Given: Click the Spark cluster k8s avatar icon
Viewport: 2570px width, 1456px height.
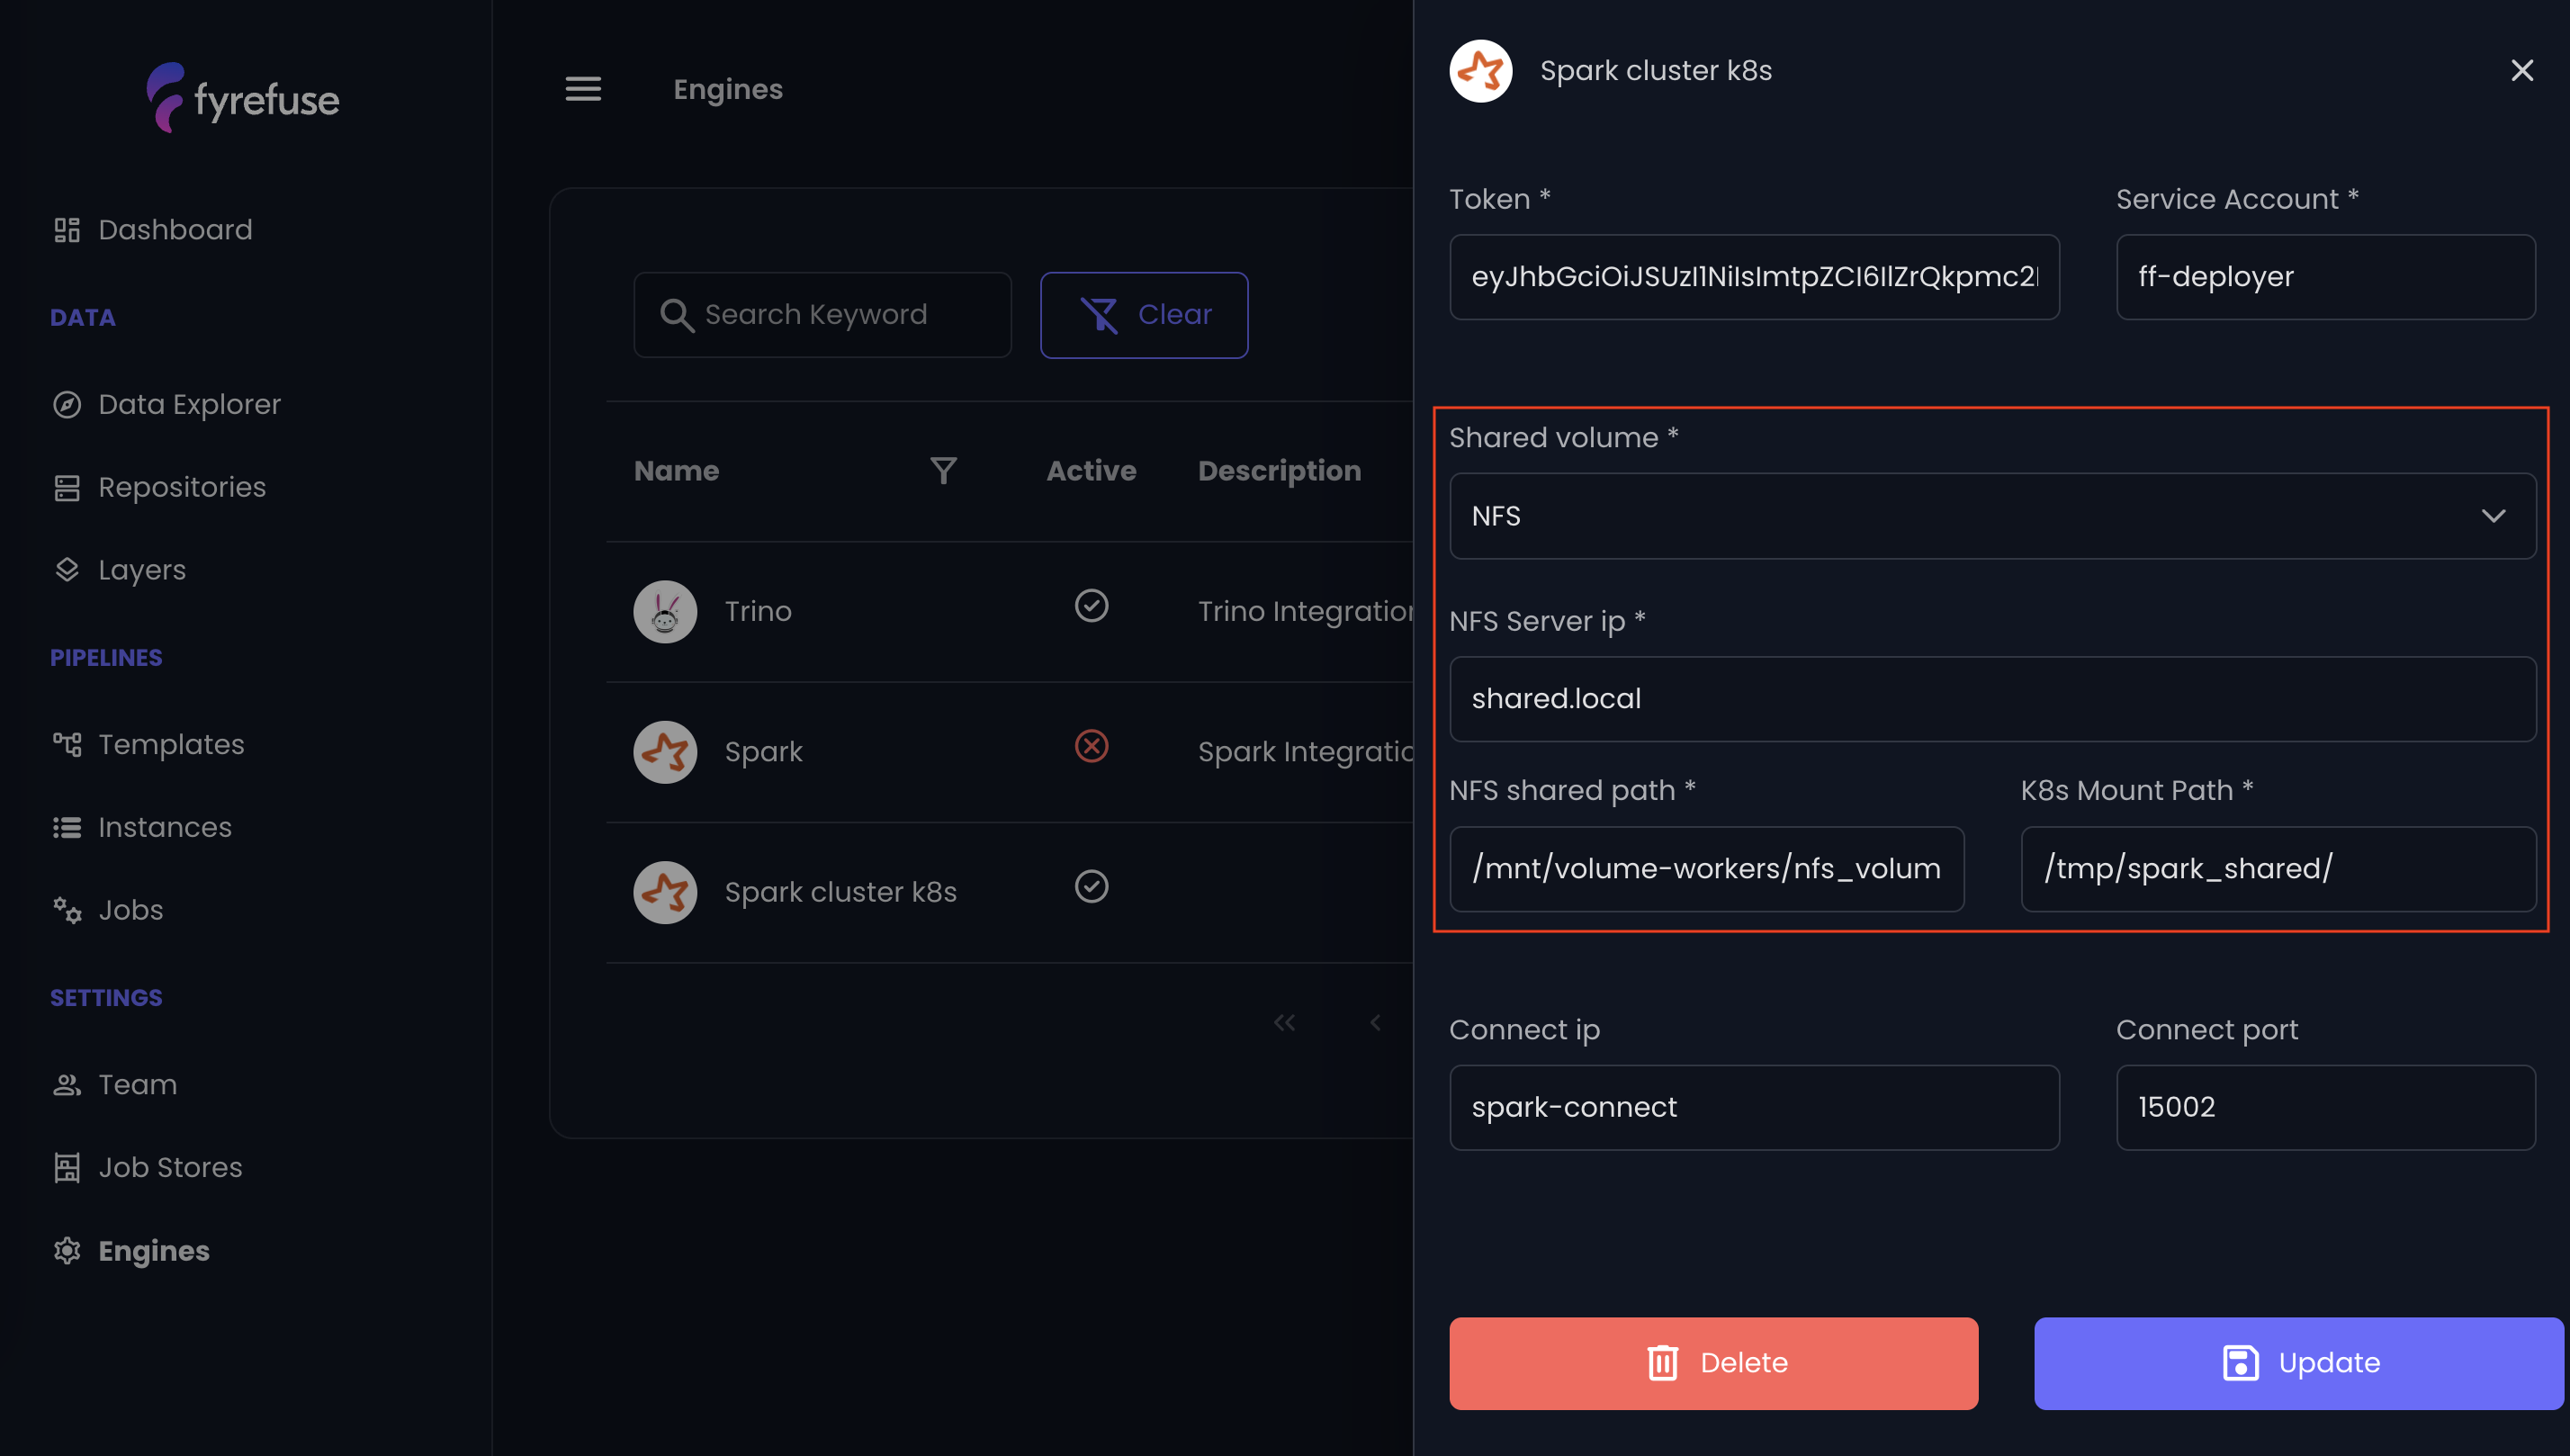Looking at the screenshot, I should click(665, 892).
